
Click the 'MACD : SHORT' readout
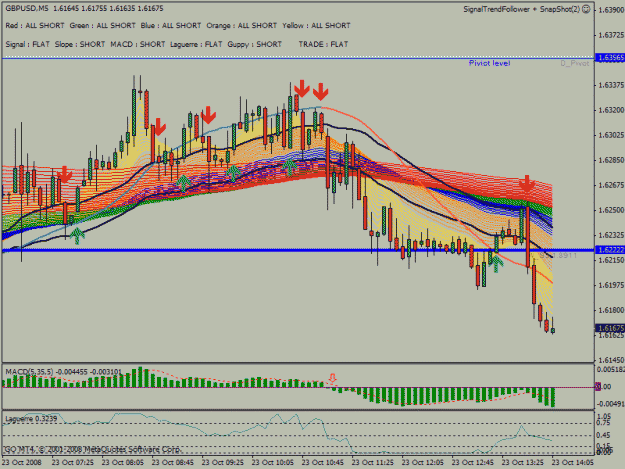138,44
